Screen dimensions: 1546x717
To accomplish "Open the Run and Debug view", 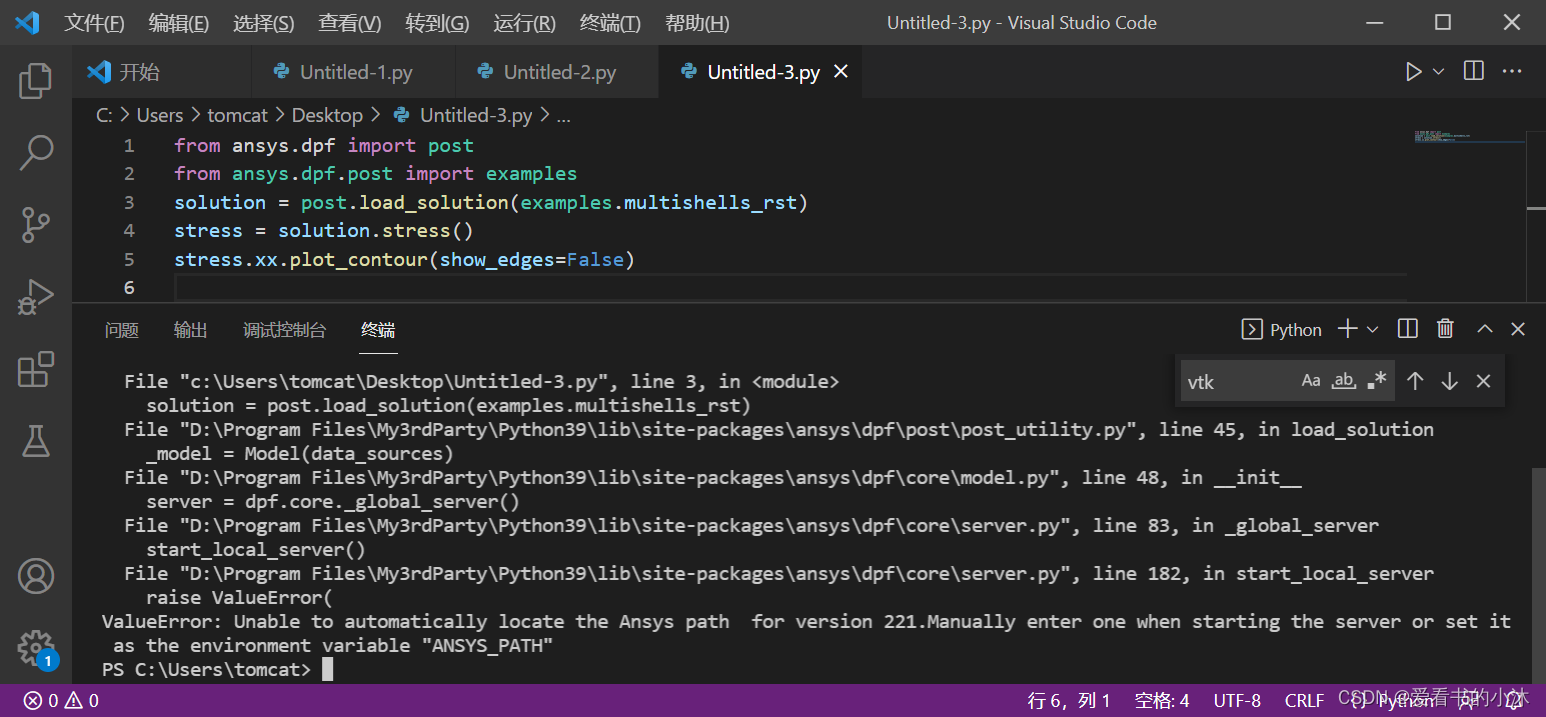I will (36, 297).
